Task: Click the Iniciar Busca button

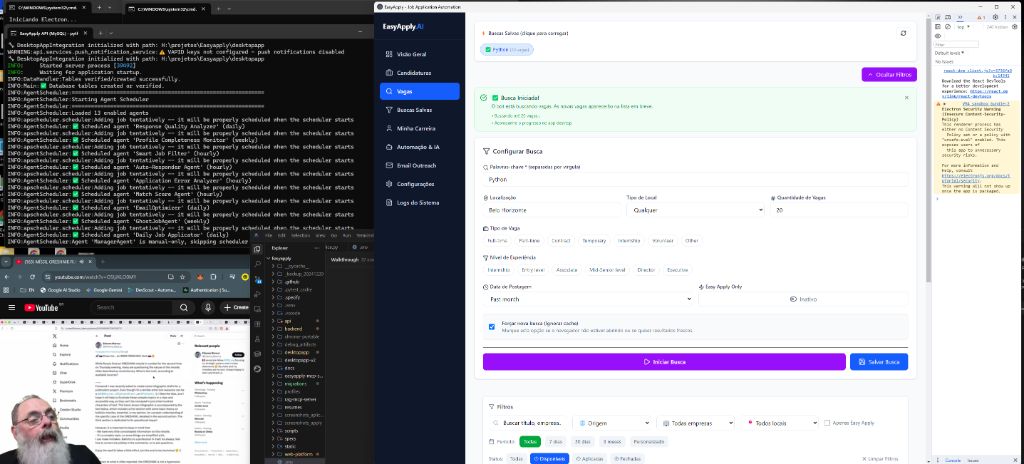Action: (663, 362)
